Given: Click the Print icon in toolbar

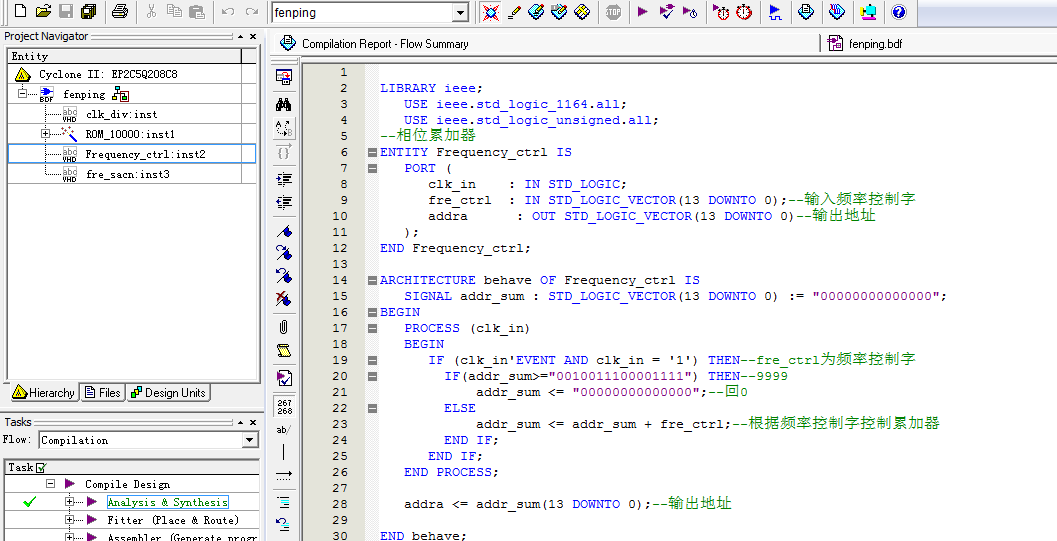Looking at the screenshot, I should [119, 12].
